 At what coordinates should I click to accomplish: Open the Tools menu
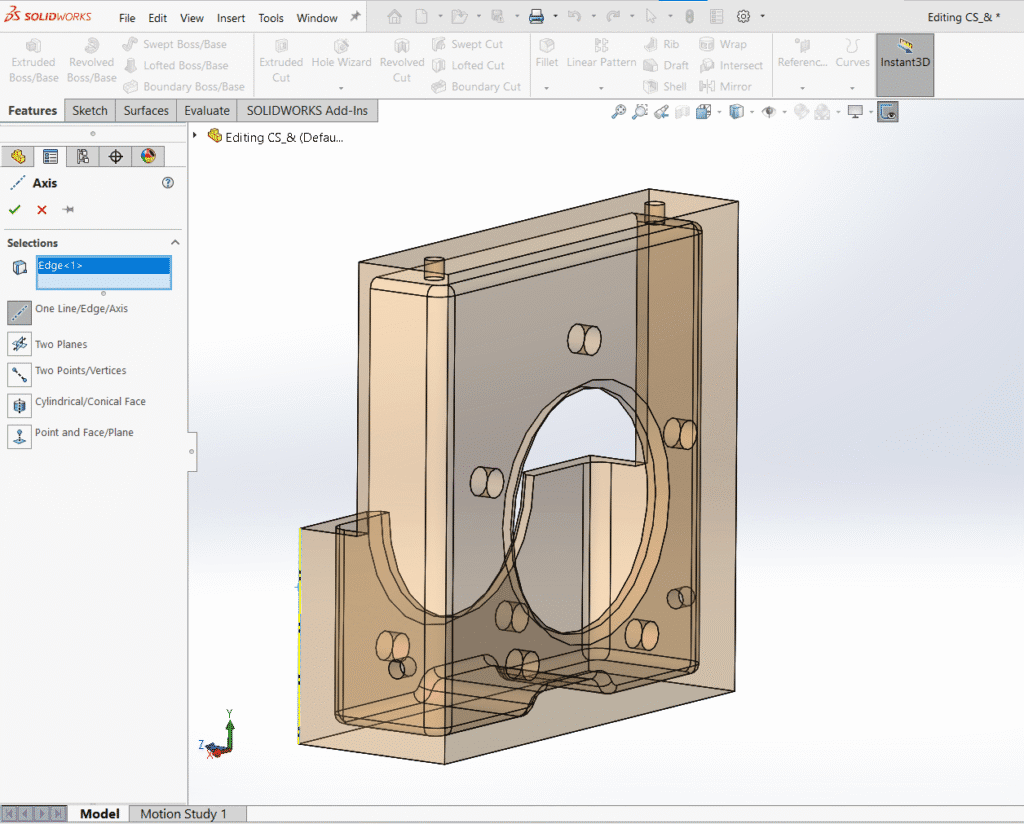pyautogui.click(x=271, y=18)
